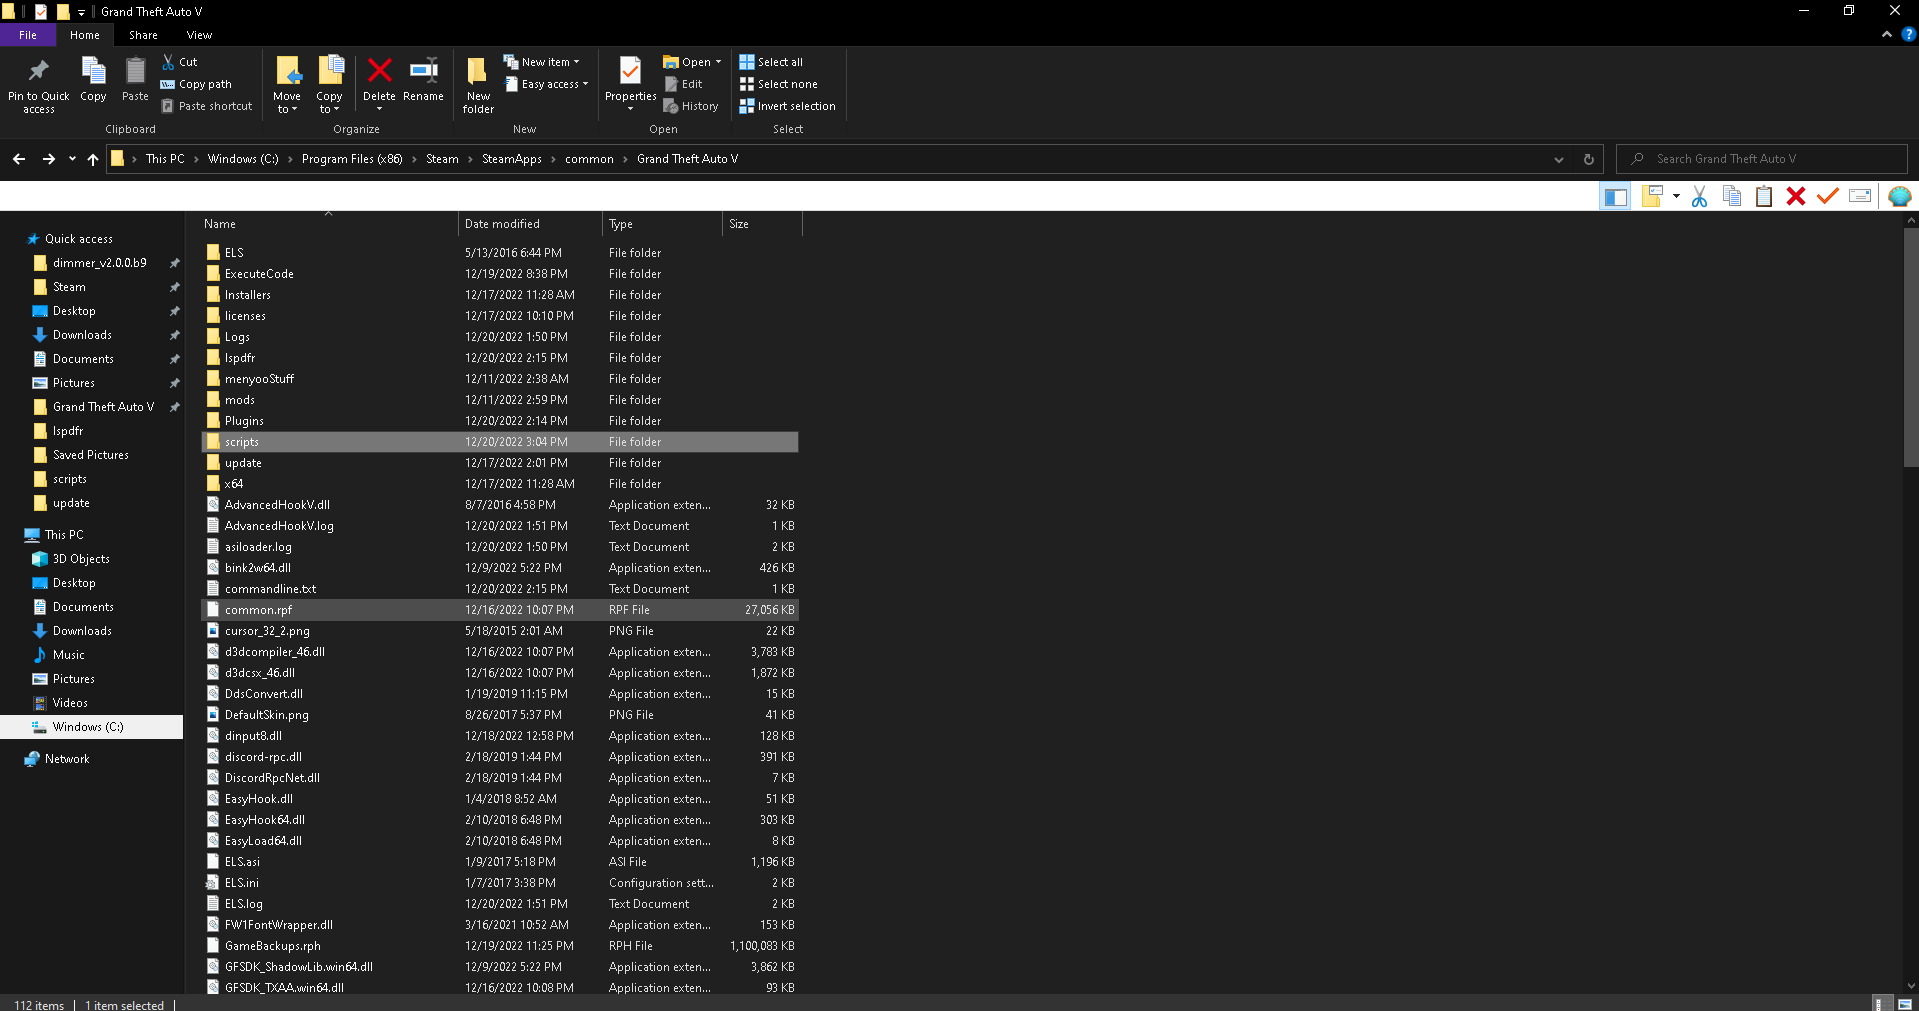Open Saved Pictures in Quick access
The height and width of the screenshot is (1011, 1919).
point(90,455)
